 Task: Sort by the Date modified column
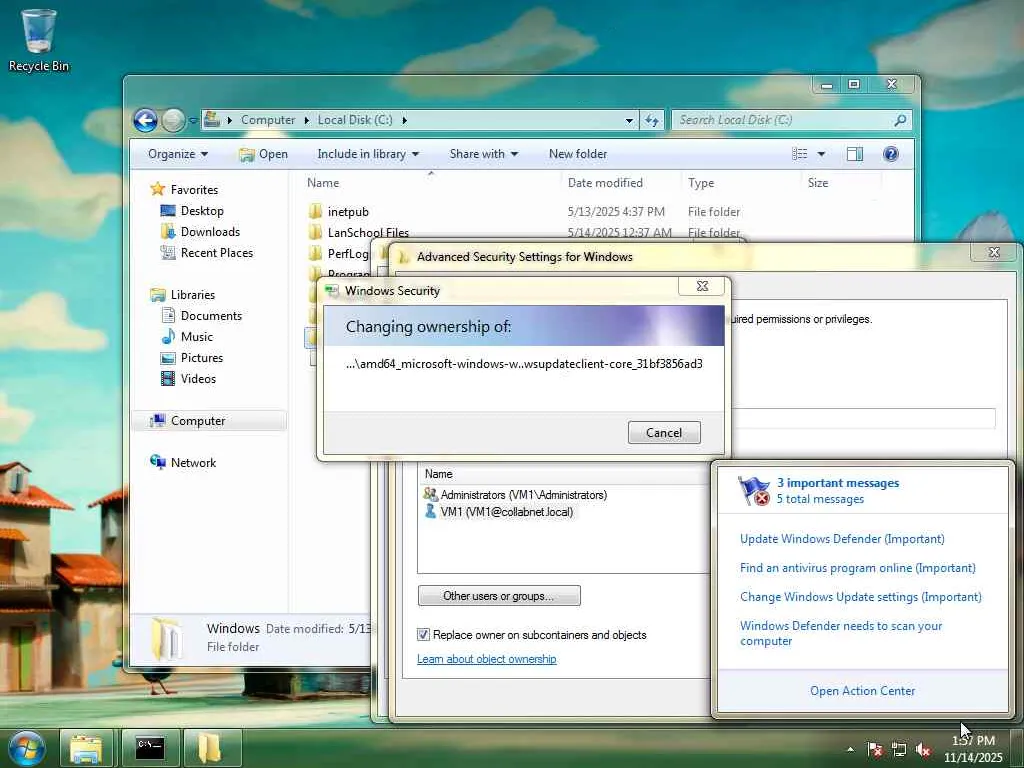pyautogui.click(x=620, y=183)
